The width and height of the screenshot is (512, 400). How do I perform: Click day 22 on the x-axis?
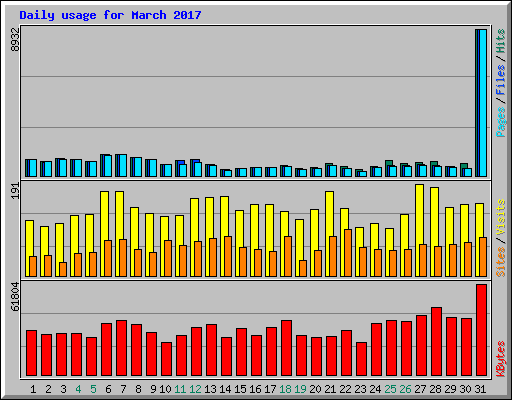click(345, 389)
